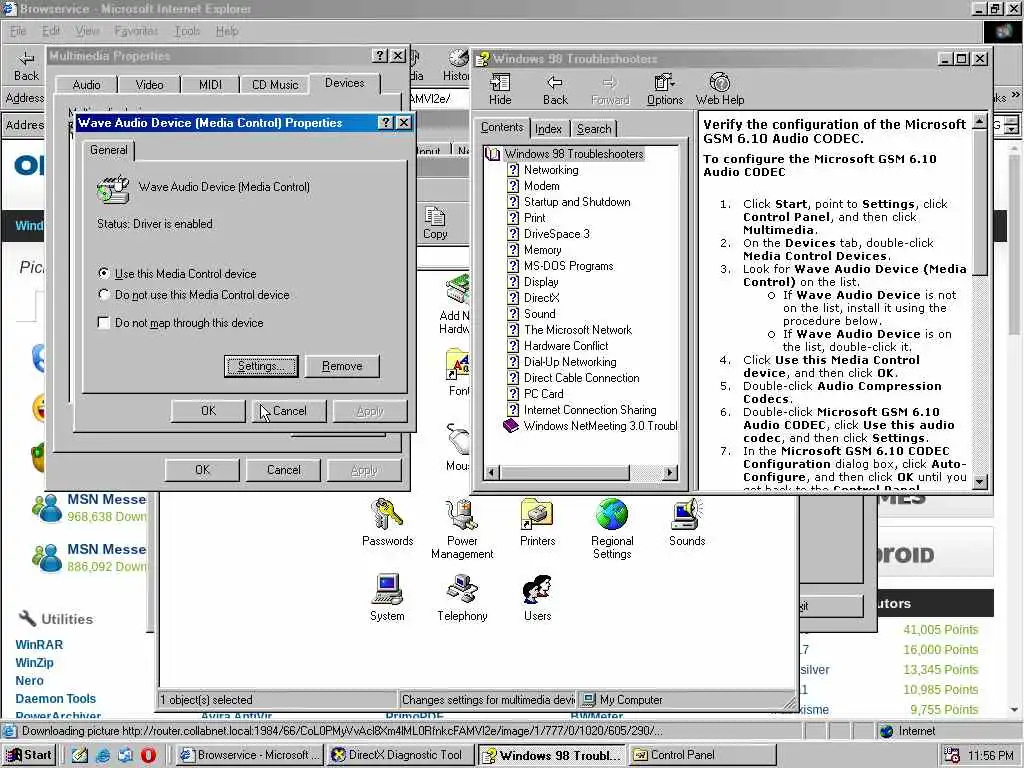The width and height of the screenshot is (1024, 768).
Task: Click the task scheduler tray icon
Action: (x=952, y=755)
